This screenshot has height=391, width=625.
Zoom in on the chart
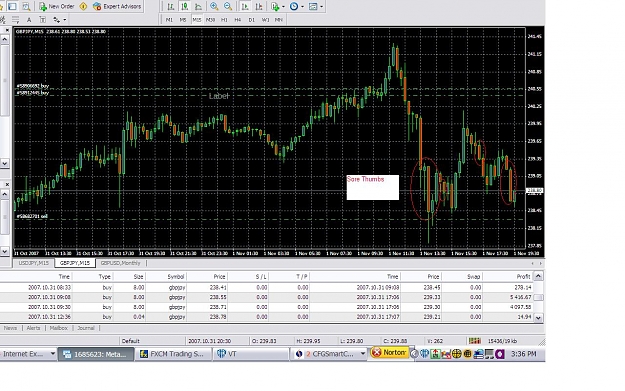click(214, 6)
